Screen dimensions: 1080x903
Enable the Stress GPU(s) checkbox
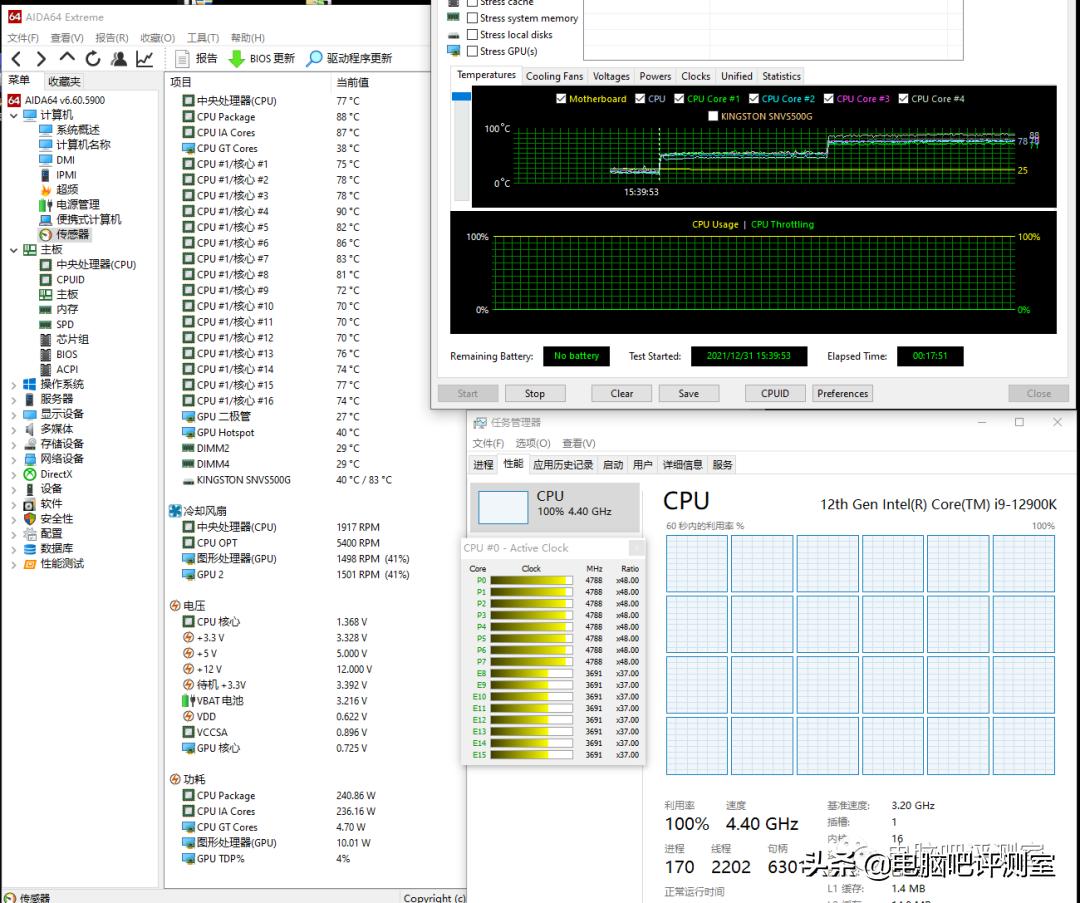click(471, 51)
